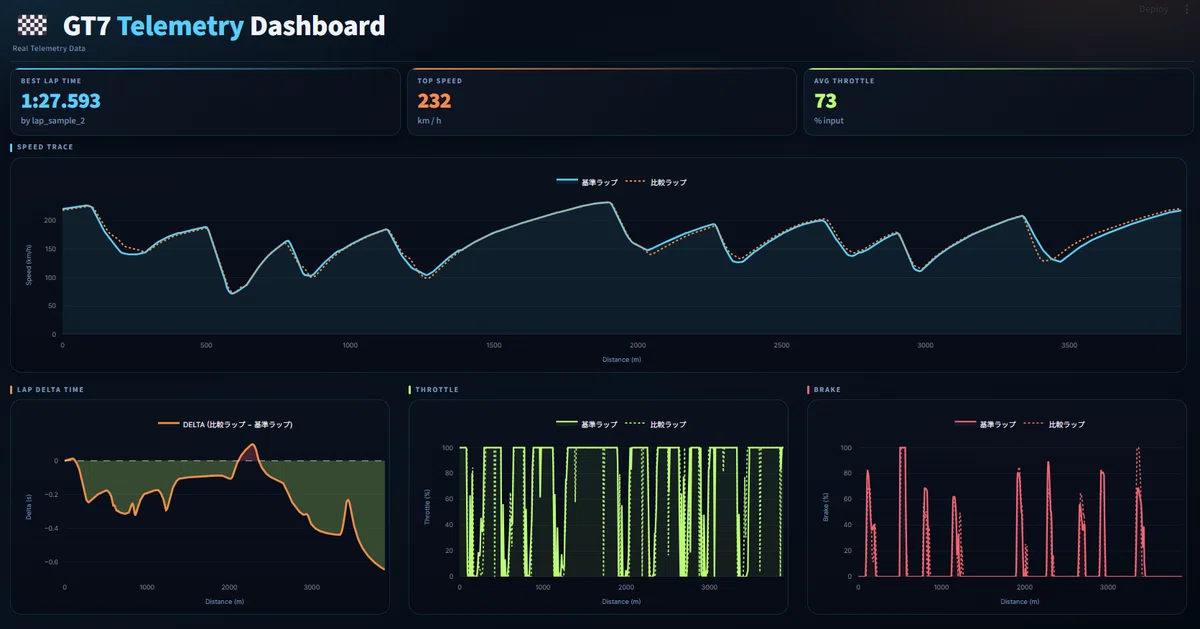Click the Speed (km/h) axis title

tap(29, 264)
